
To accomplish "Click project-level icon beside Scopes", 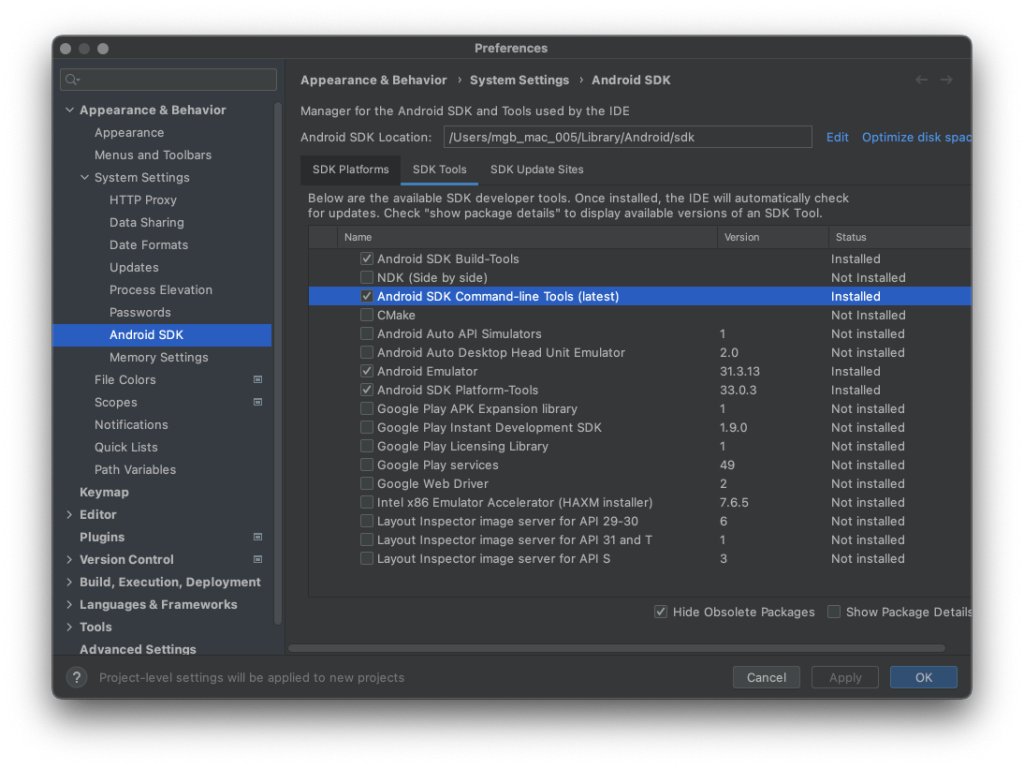I will [258, 402].
